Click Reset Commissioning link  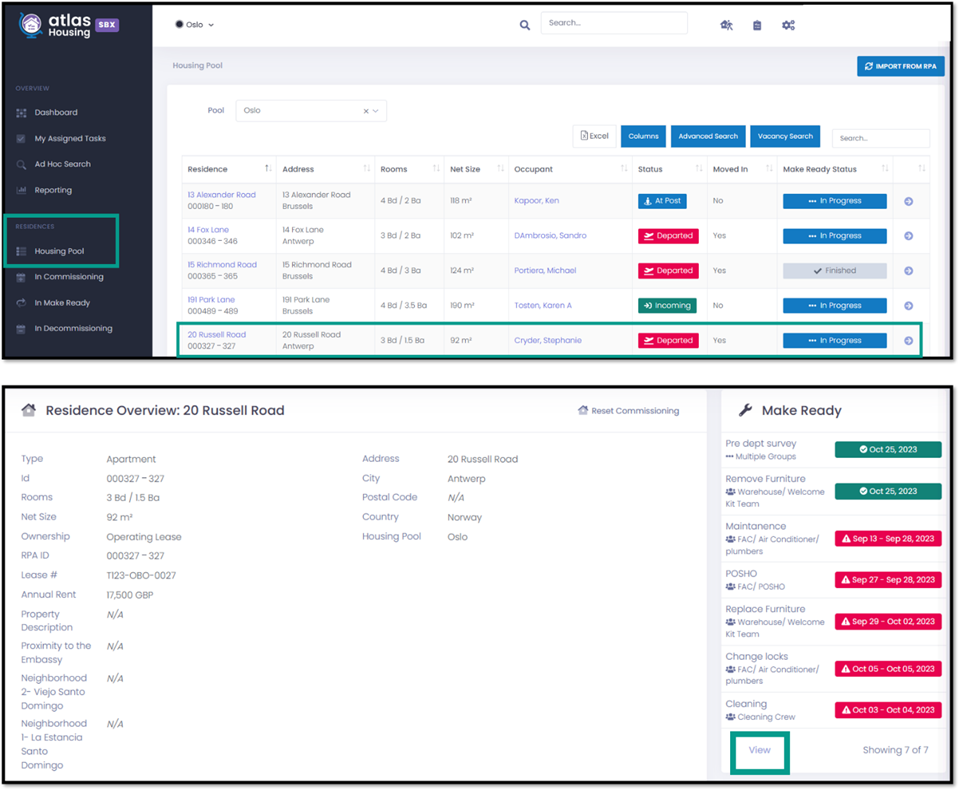click(629, 411)
